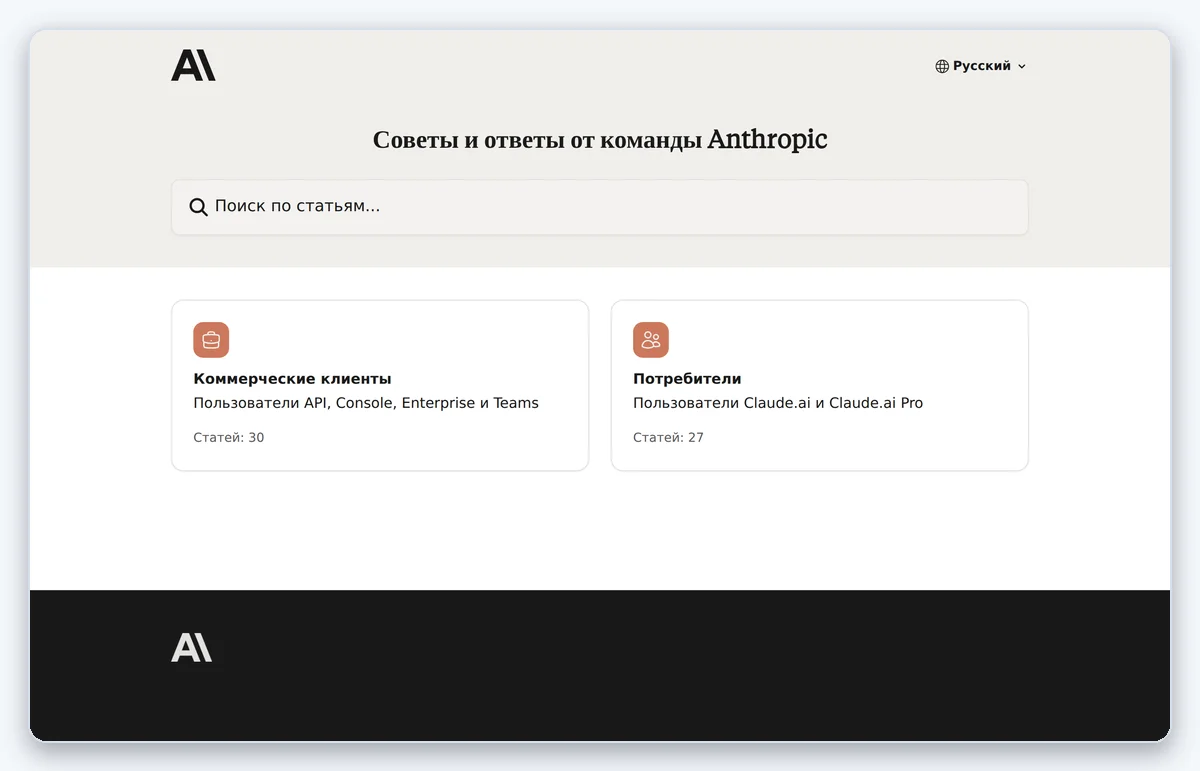Click text Пользователи API, Console, Enterprise и Teams

coord(366,403)
